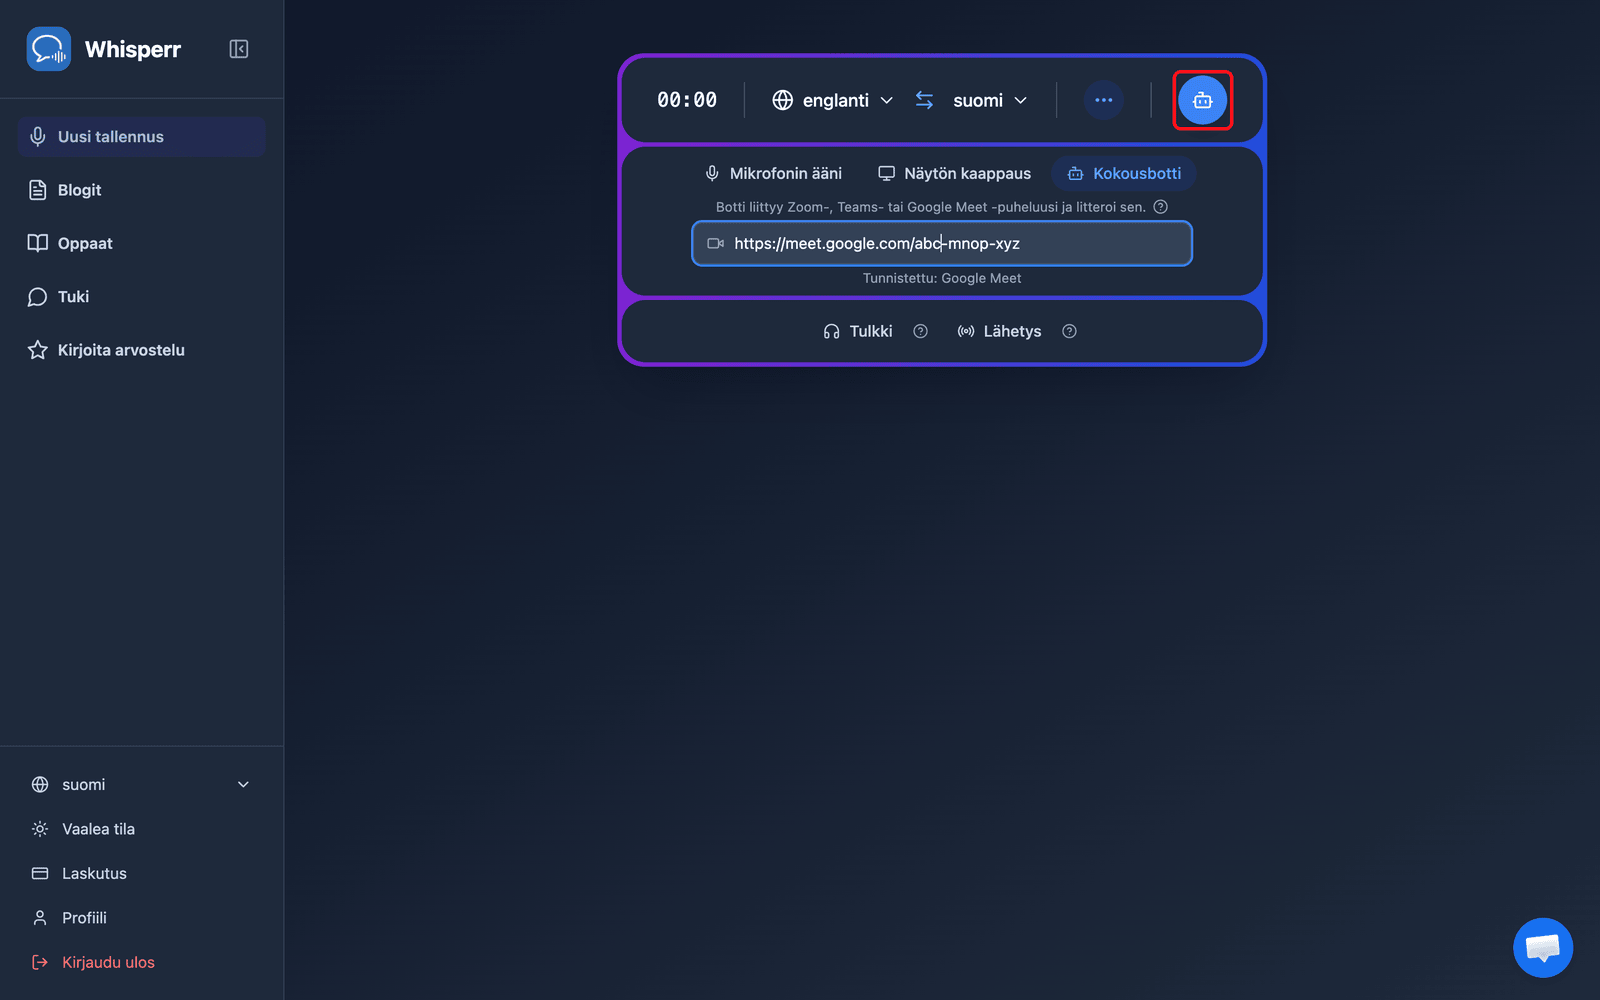This screenshot has height=1000, width=1600.
Task: Select the Näytön kaappaus tab
Action: [954, 173]
